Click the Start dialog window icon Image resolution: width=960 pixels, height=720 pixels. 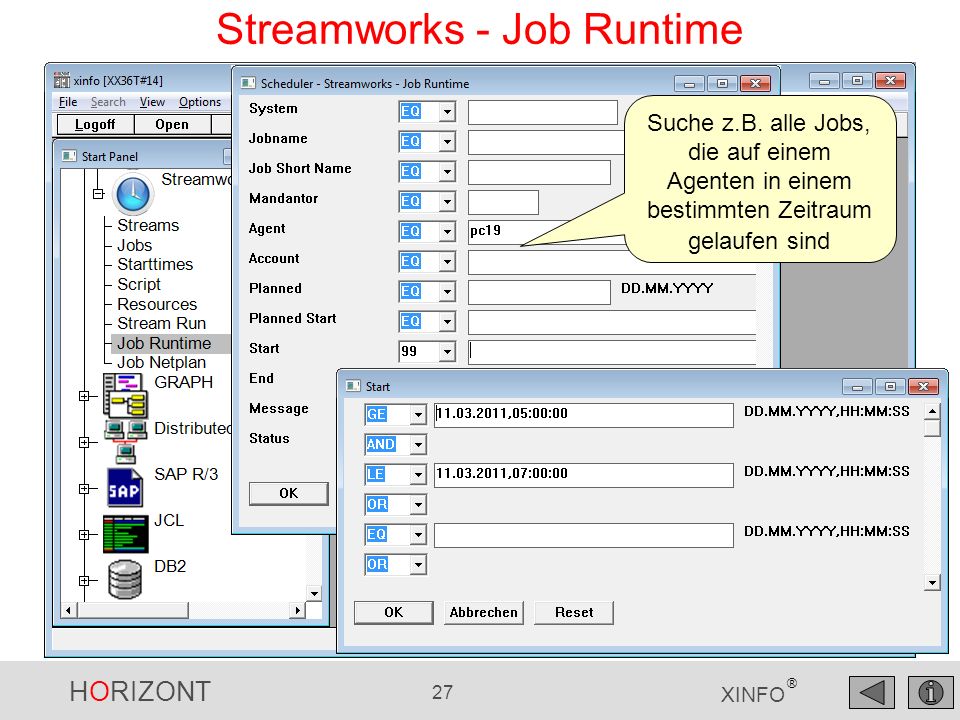pyautogui.click(x=353, y=386)
